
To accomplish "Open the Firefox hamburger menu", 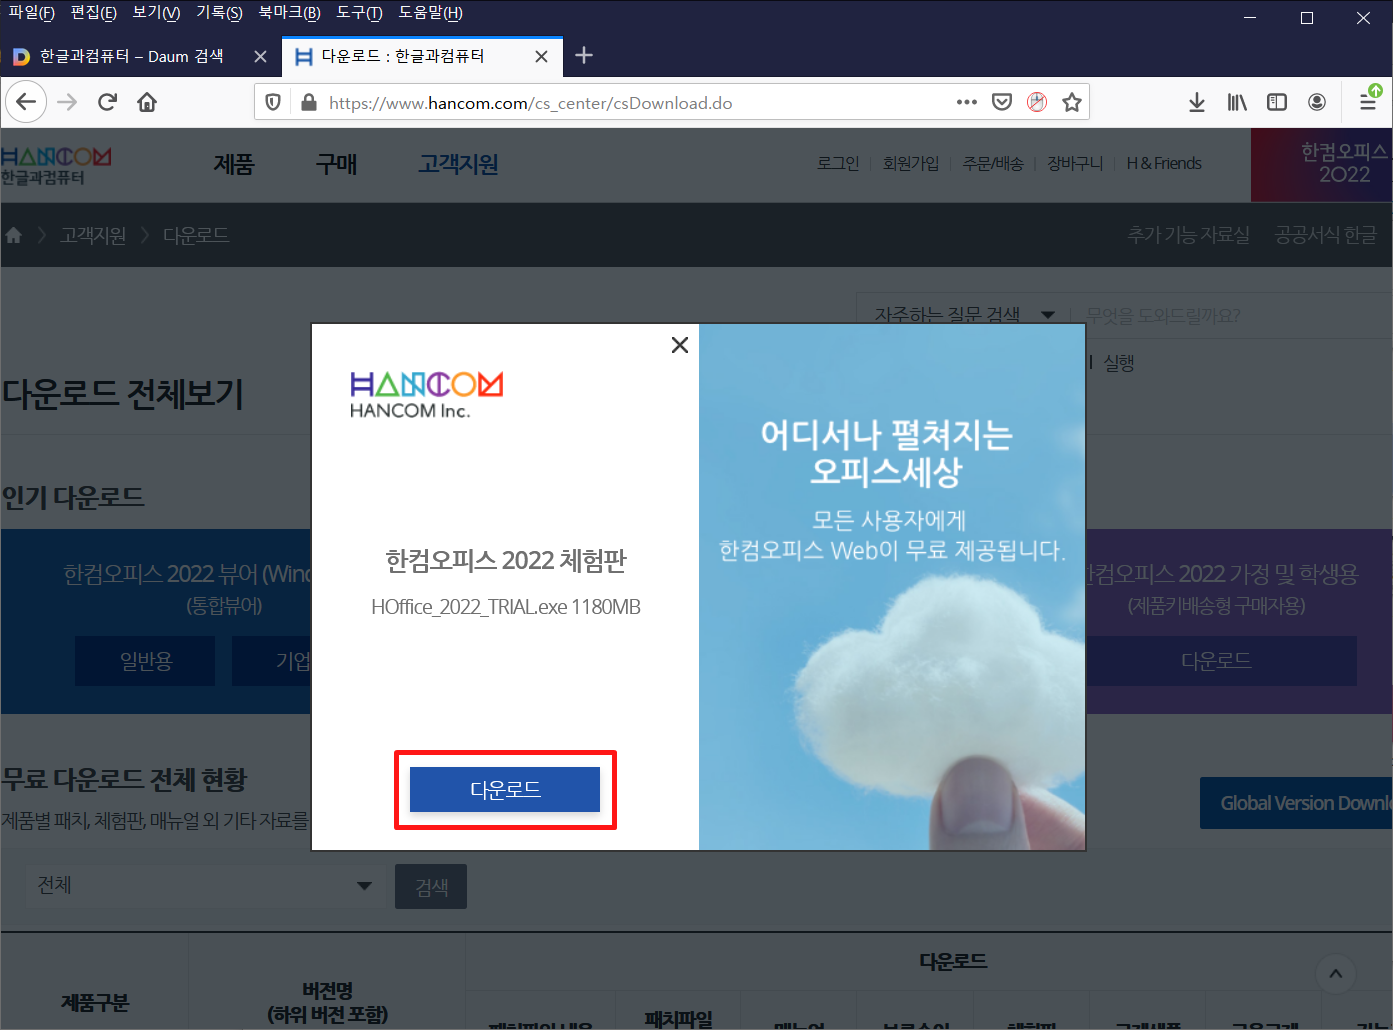I will point(1368,102).
